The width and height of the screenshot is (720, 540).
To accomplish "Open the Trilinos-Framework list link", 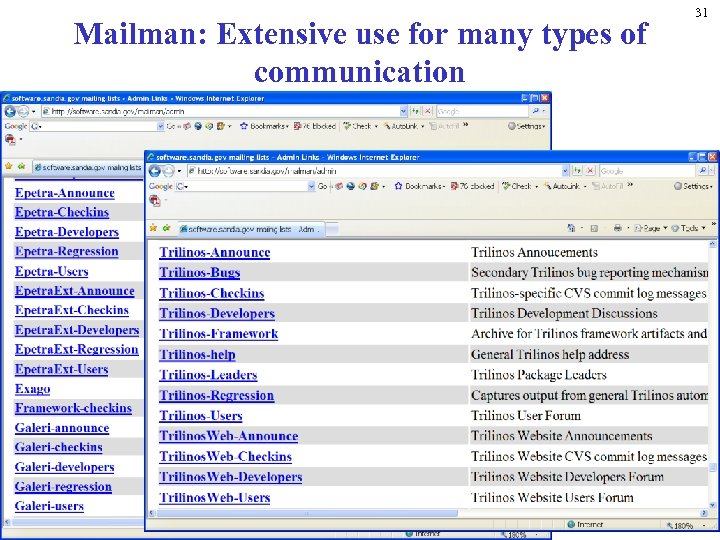I will click(219, 334).
